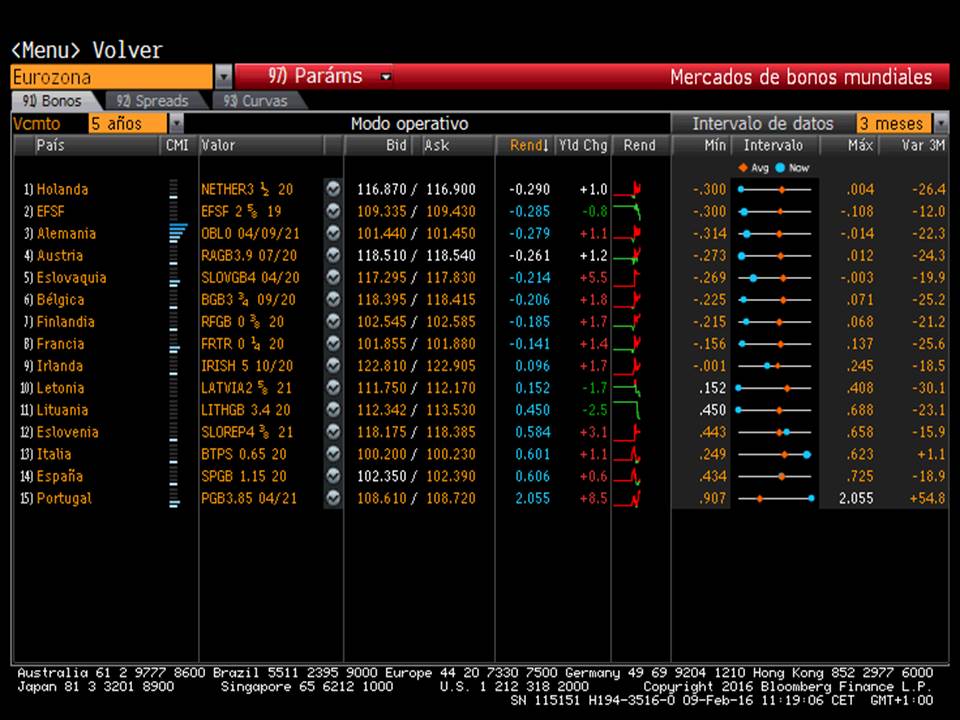Open the Eurozona region dropdown arrow

coord(223,77)
